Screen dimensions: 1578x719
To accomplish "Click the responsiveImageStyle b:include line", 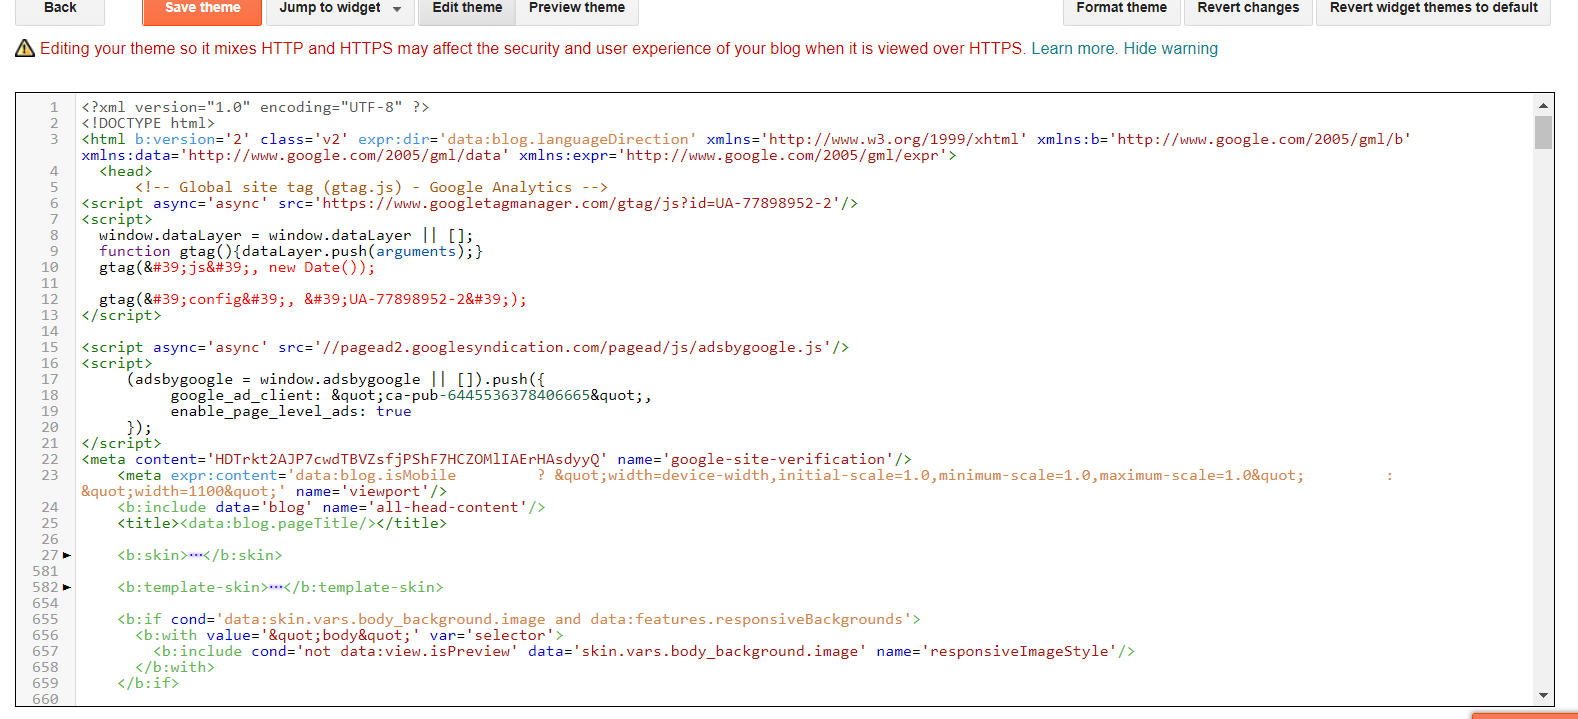I will (x=644, y=651).
